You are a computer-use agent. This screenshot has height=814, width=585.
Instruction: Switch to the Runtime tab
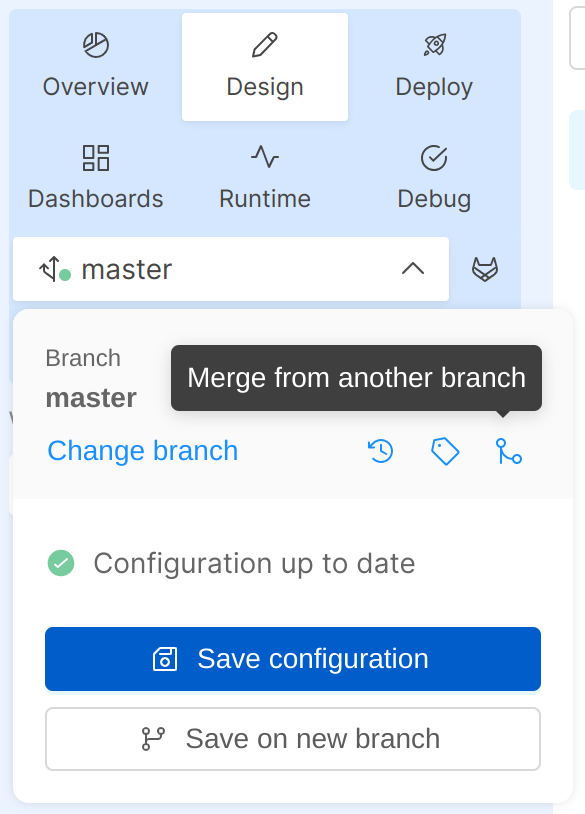264,180
